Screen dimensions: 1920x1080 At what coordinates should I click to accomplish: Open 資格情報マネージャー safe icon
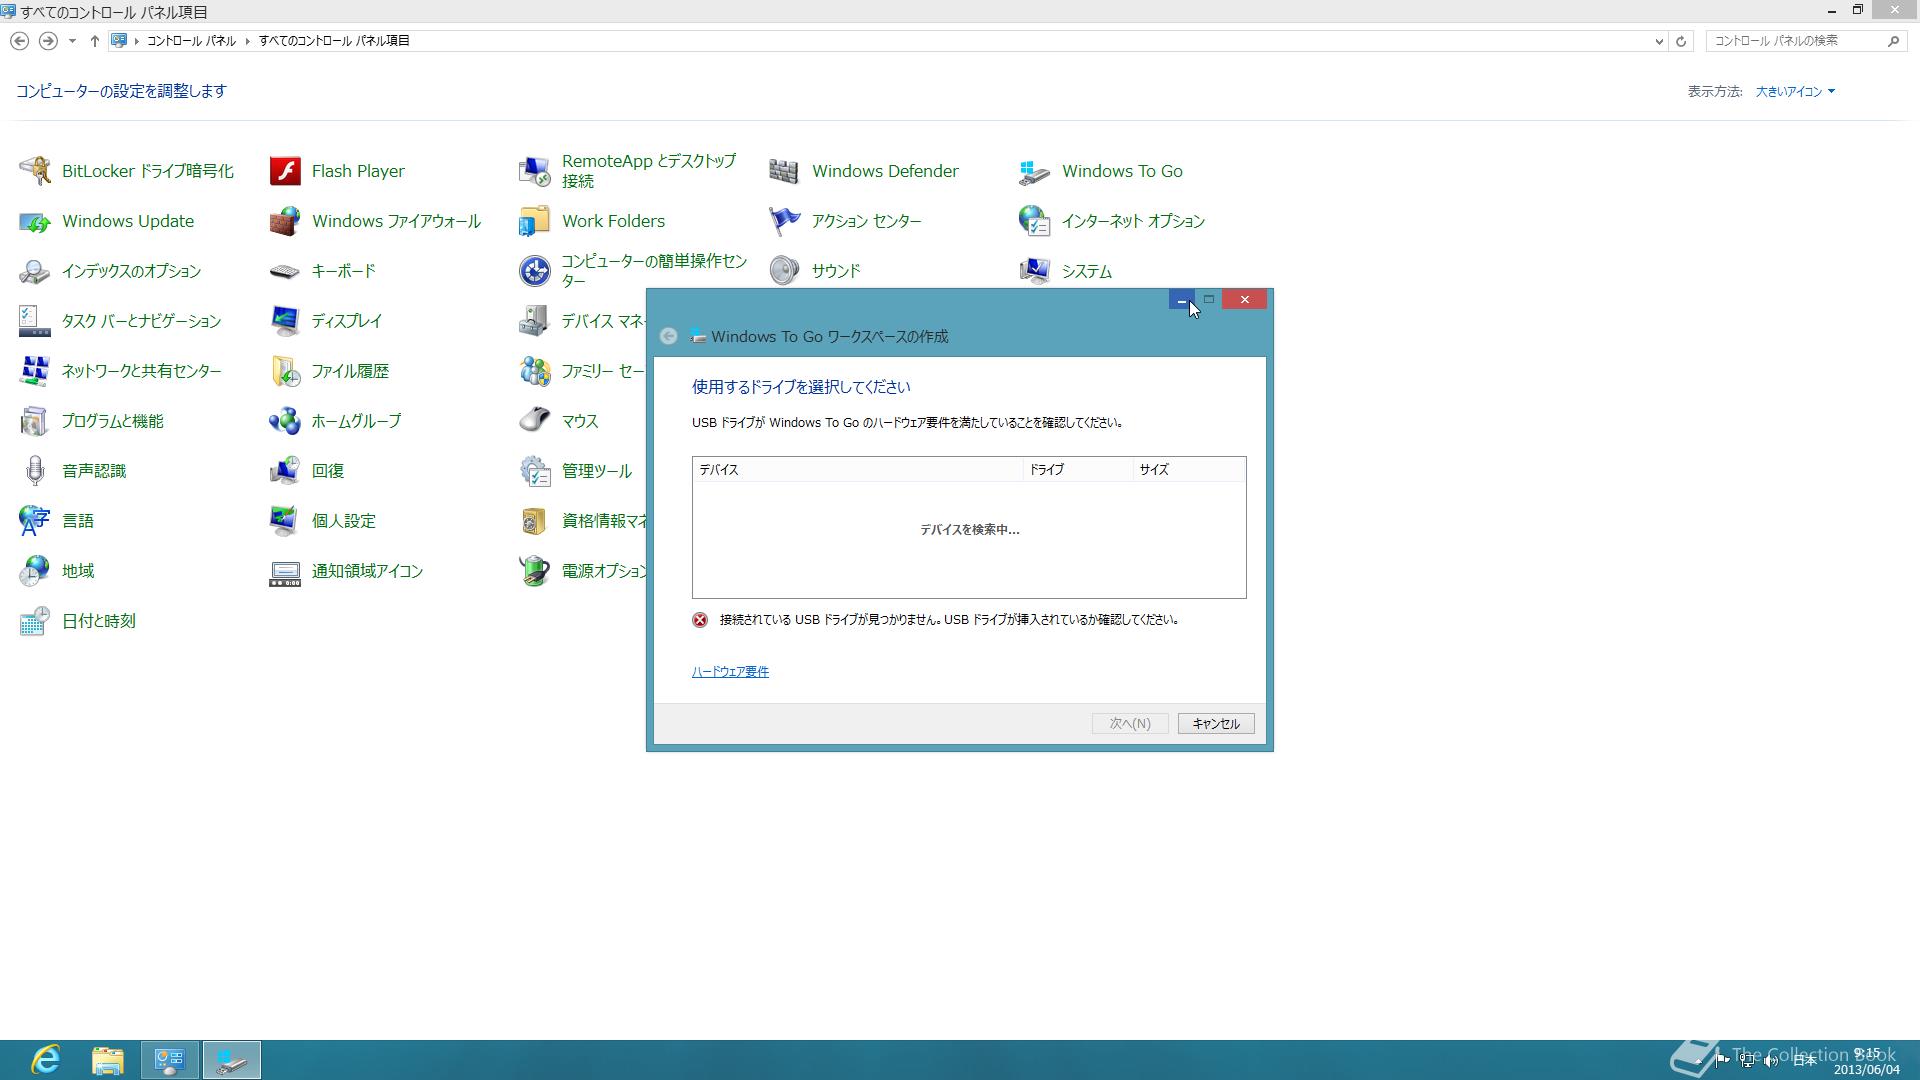point(535,521)
